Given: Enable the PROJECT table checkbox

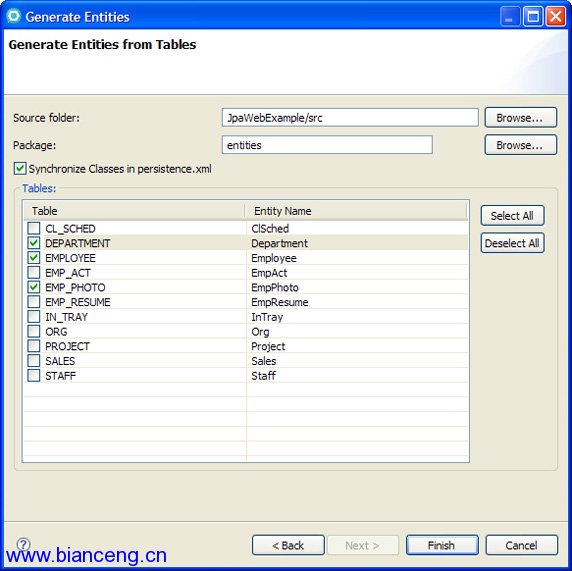Looking at the screenshot, I should [34, 346].
